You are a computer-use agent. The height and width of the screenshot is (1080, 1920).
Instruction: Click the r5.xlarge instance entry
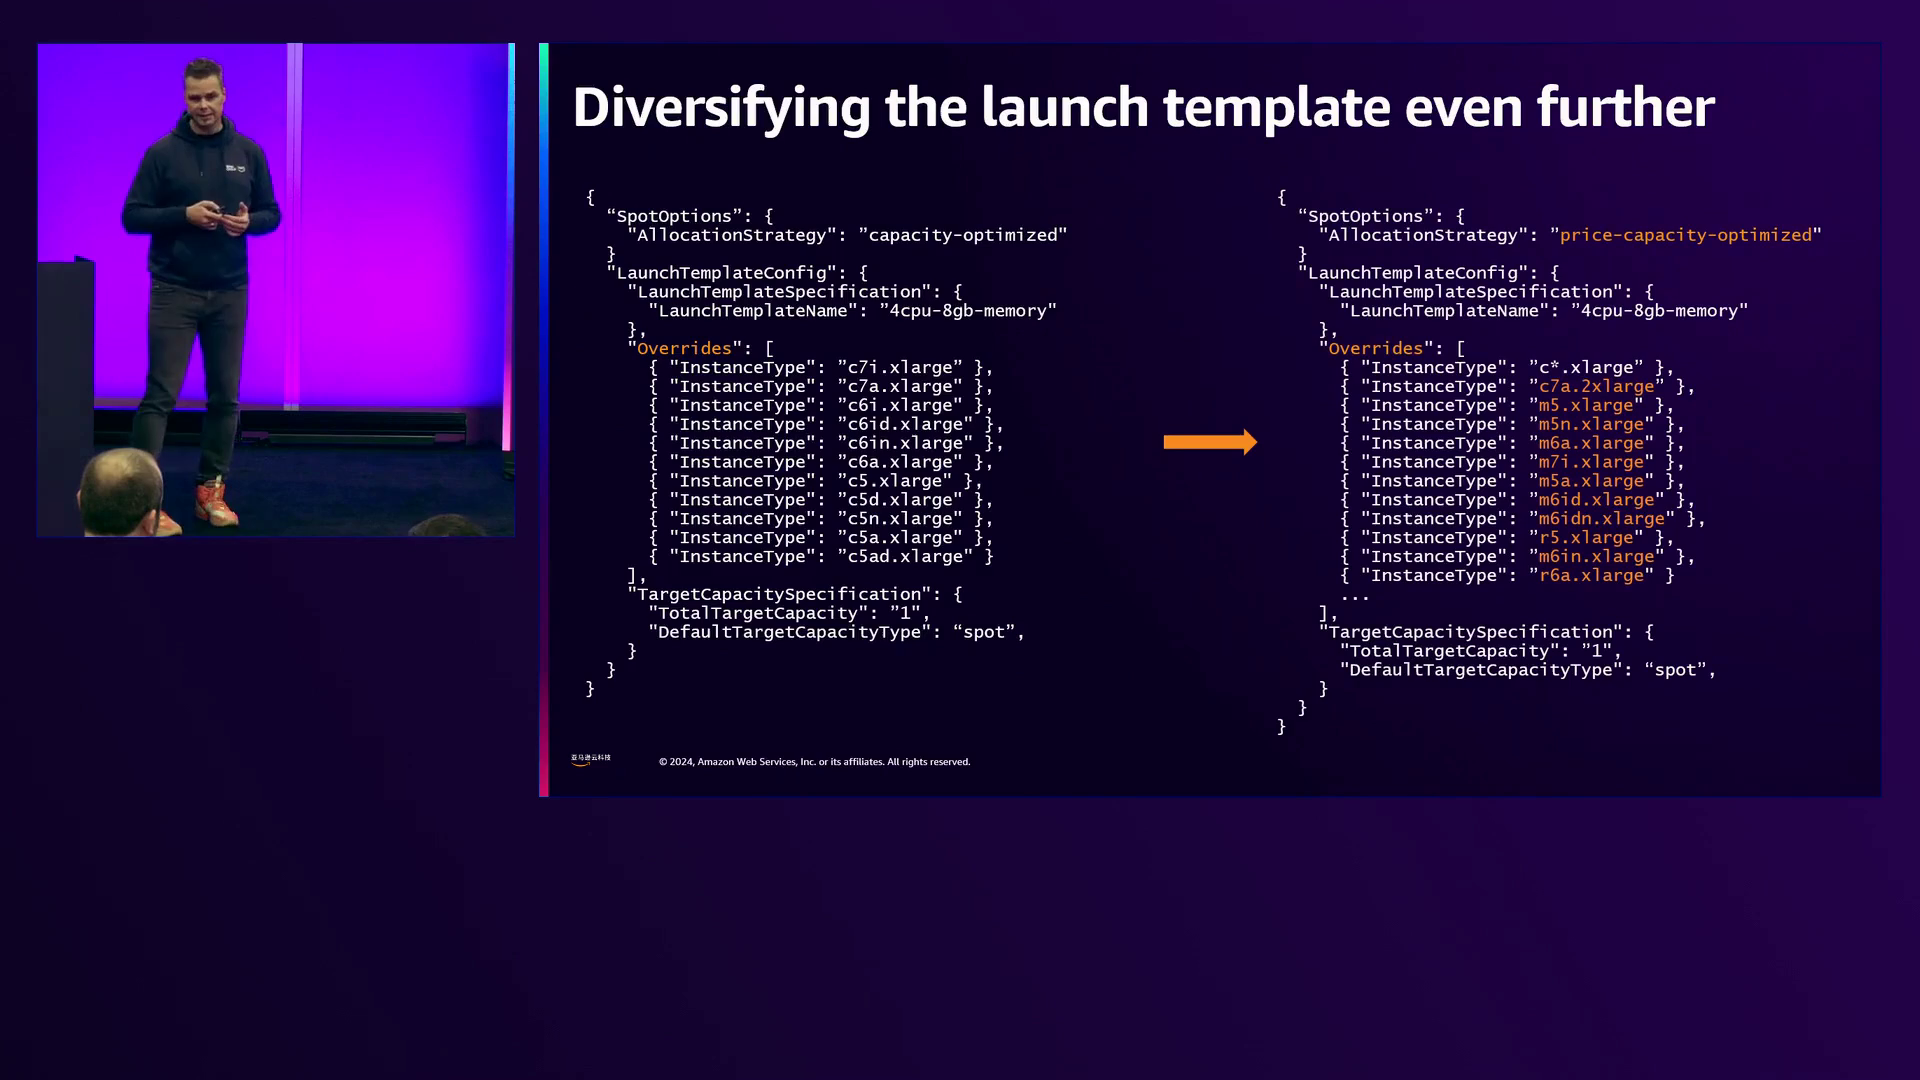[1586, 537]
